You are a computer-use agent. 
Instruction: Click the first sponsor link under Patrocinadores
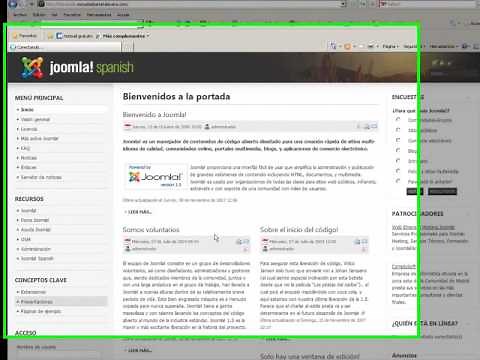pos(423,227)
